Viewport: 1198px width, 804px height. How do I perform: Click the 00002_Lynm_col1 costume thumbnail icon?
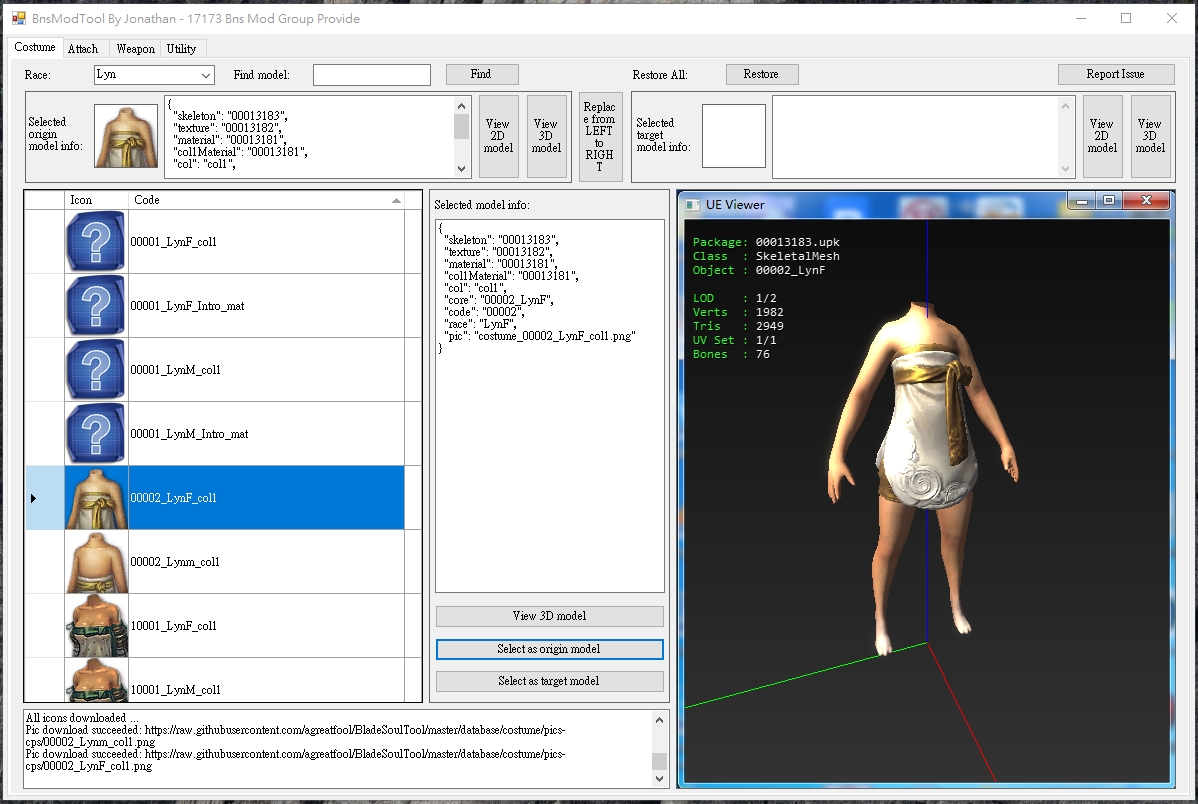pyautogui.click(x=96, y=562)
